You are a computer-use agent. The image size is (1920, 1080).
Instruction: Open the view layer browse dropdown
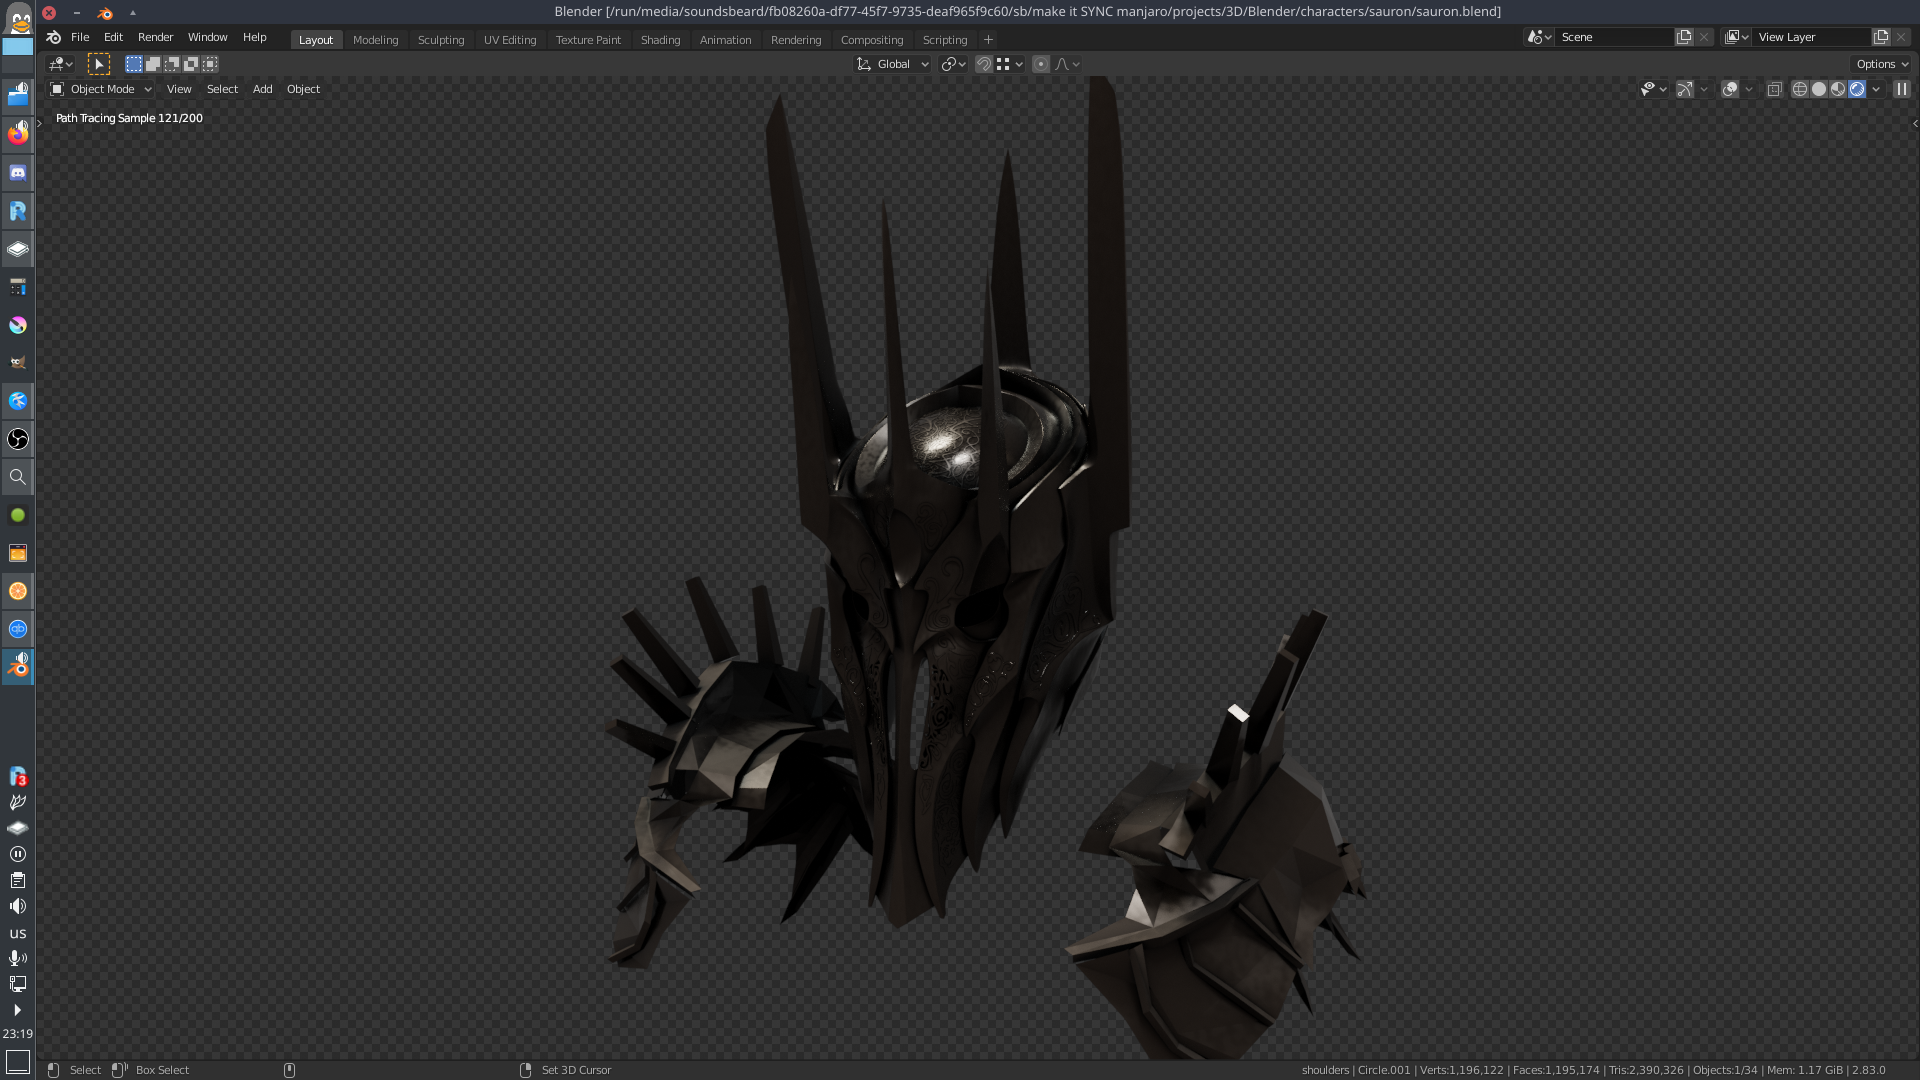1737,37
